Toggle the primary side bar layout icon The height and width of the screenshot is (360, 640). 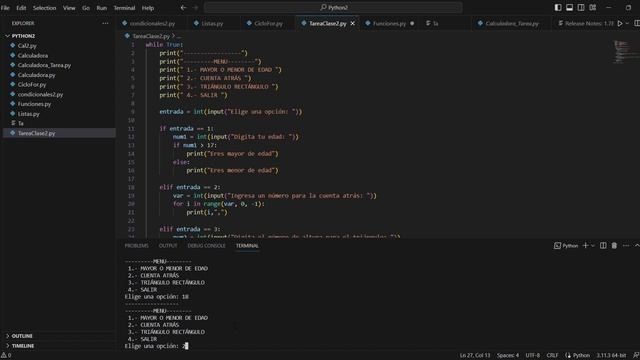click(x=558, y=7)
